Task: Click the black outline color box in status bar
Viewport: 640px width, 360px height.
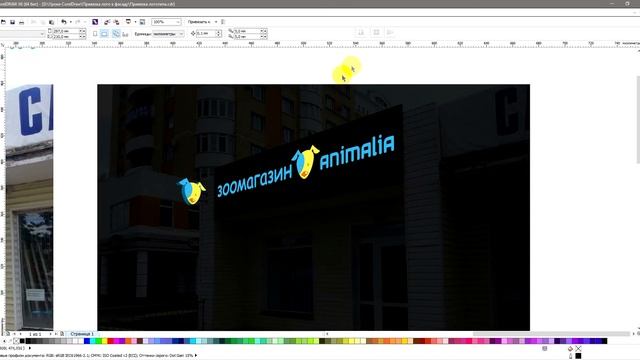Action: click(578, 356)
